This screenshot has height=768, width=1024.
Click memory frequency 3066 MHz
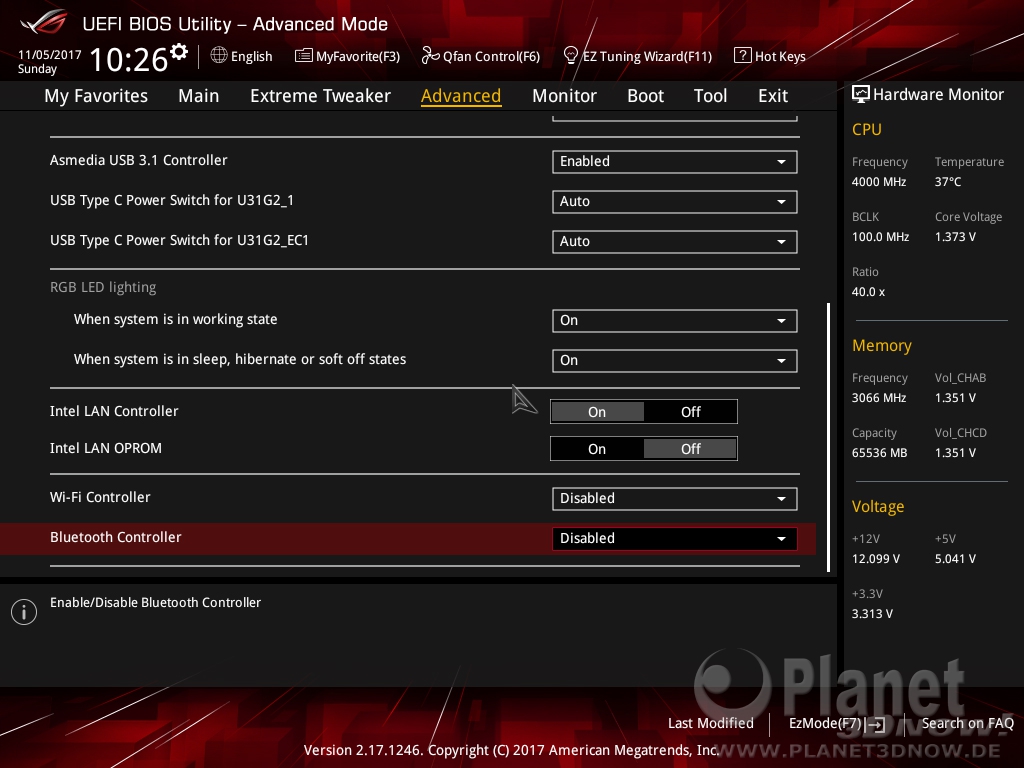pyautogui.click(x=879, y=398)
